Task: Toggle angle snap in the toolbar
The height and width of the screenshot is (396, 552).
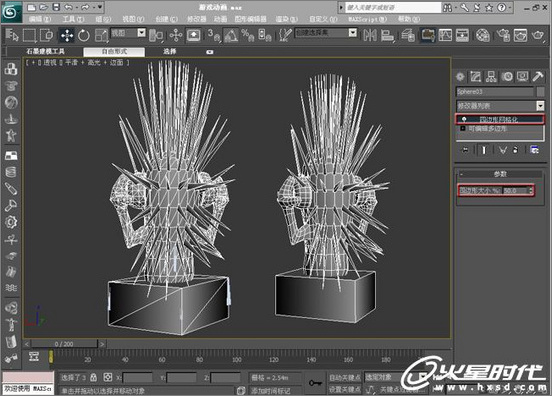Action: (230, 35)
